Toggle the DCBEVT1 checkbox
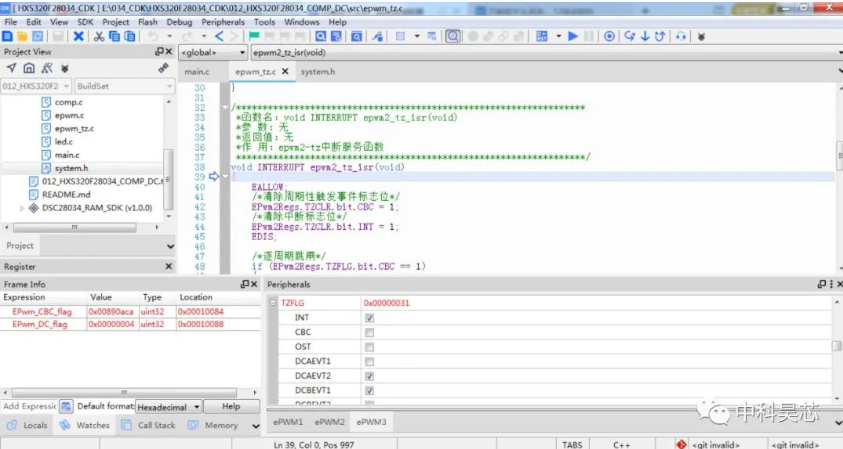The height and width of the screenshot is (449, 843). pos(369,390)
